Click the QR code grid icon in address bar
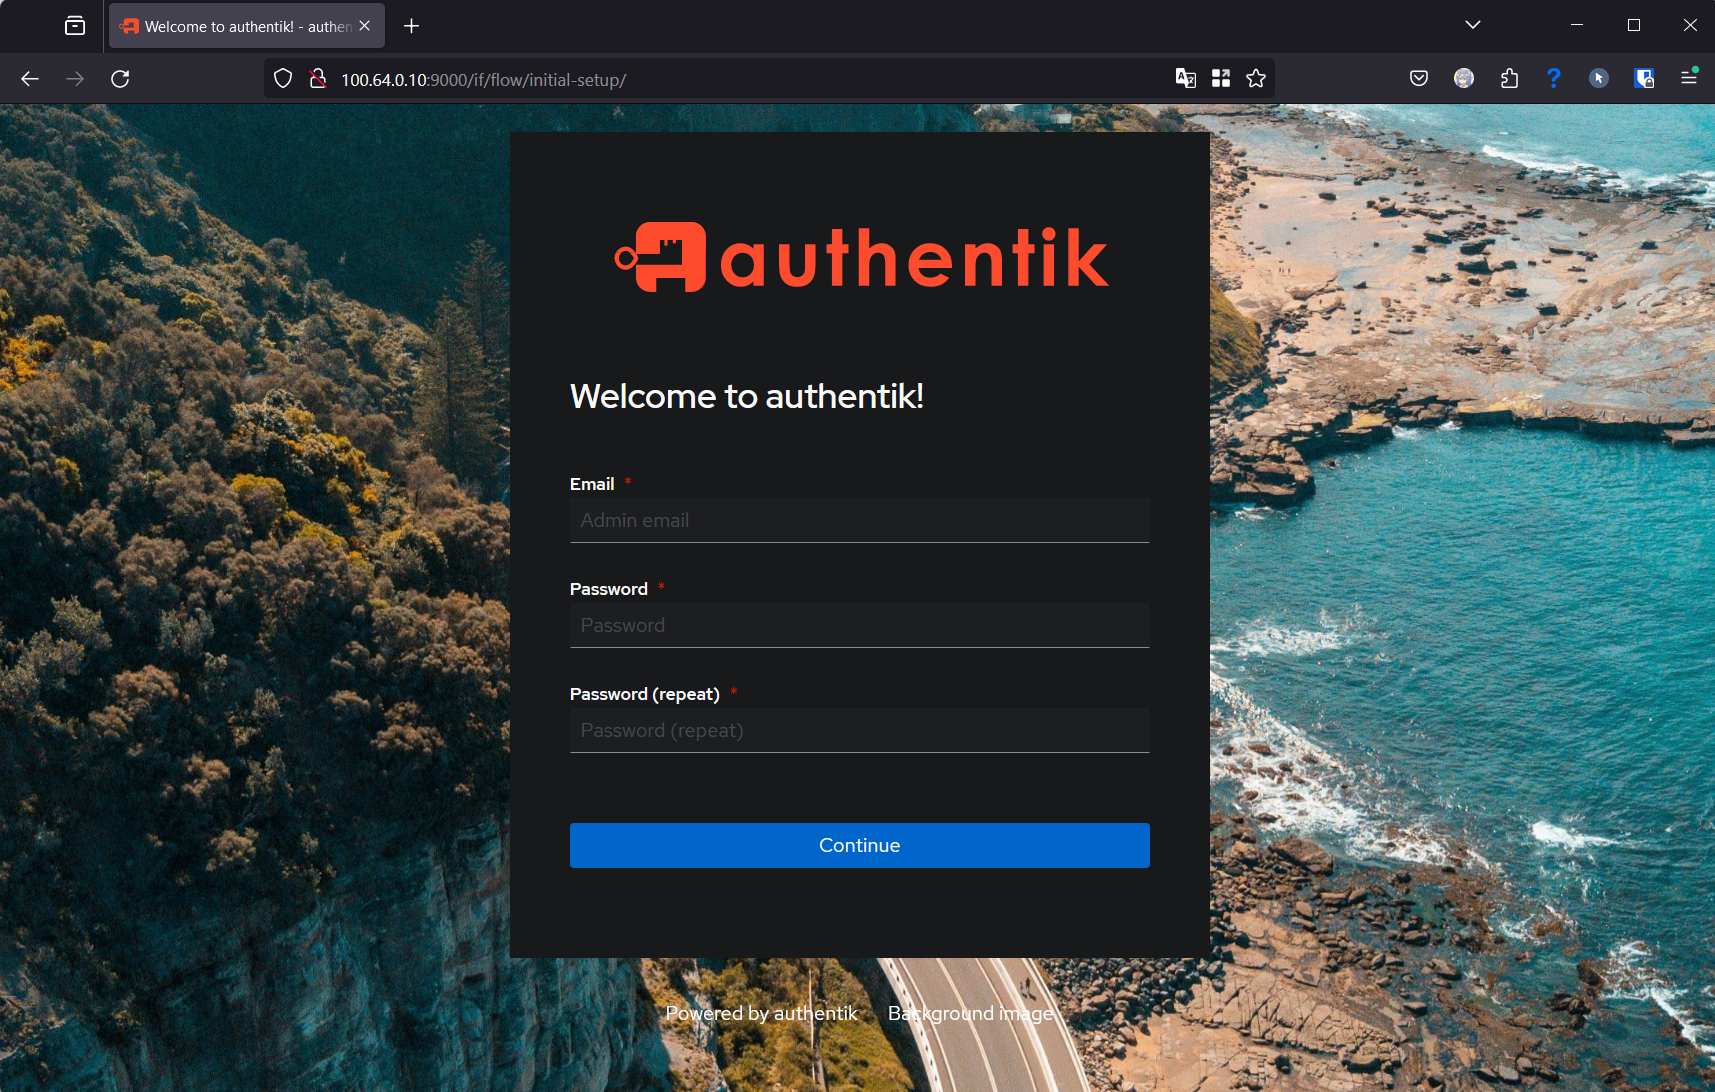This screenshot has height=1092, width=1715. pyautogui.click(x=1221, y=79)
